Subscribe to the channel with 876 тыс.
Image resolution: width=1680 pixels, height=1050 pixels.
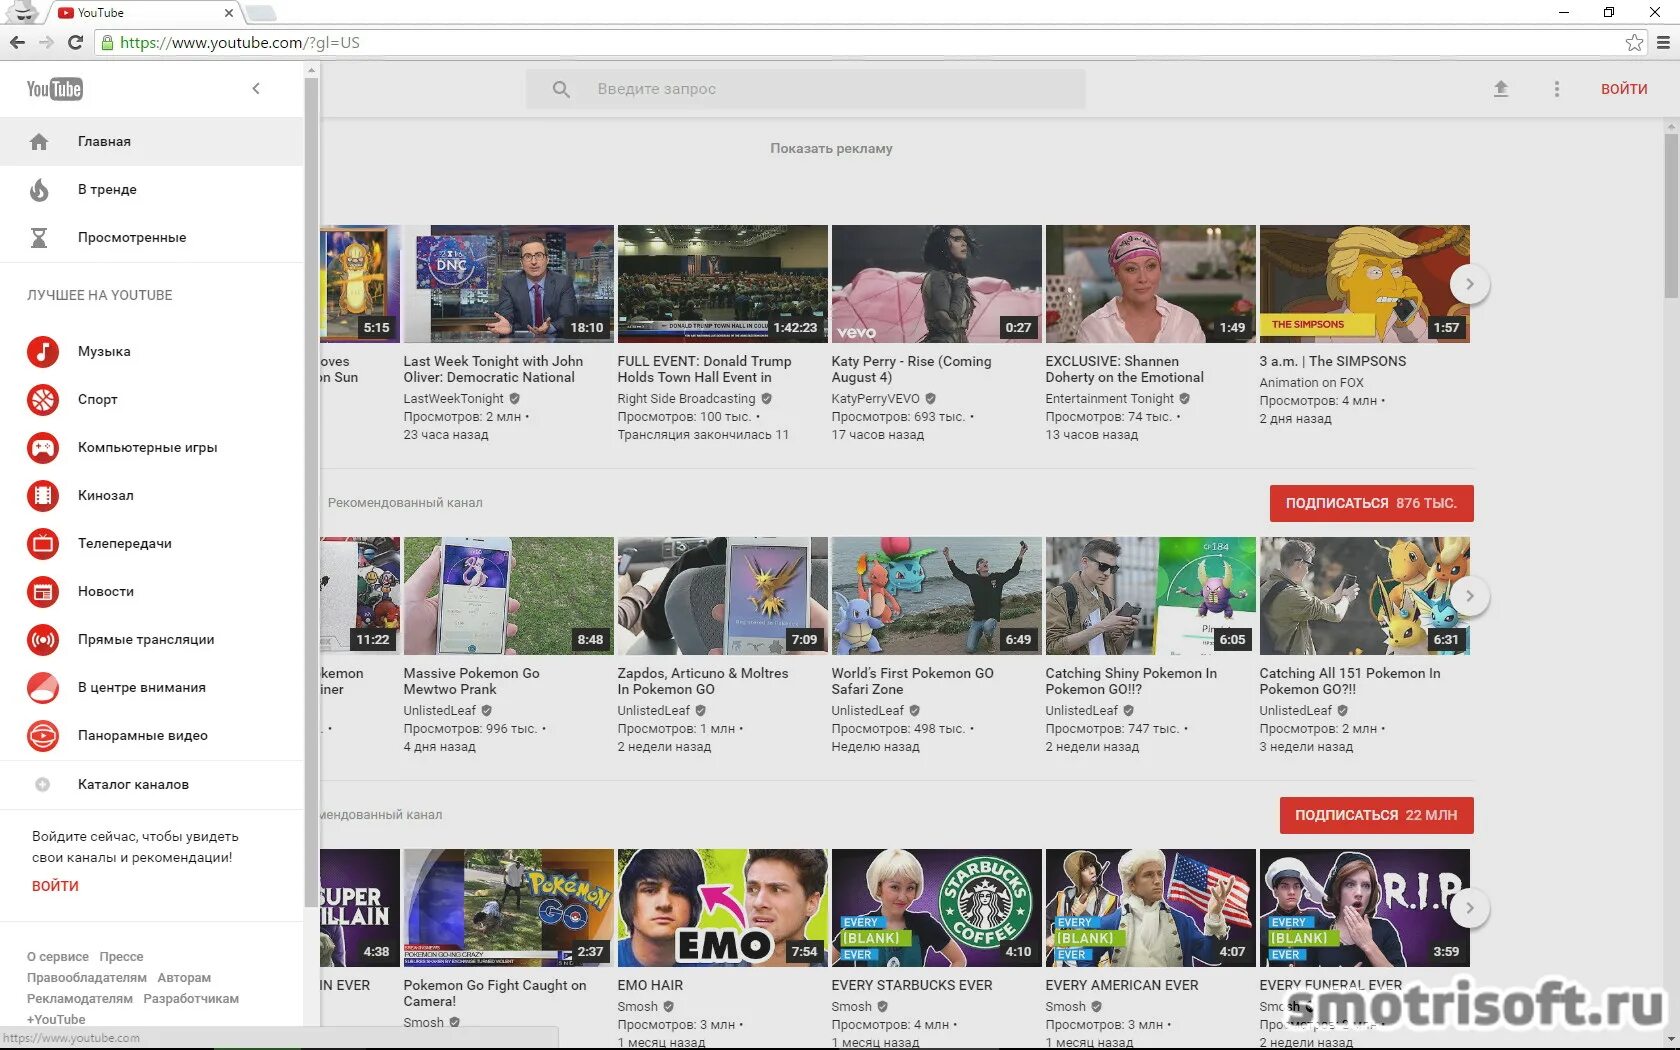click(1372, 503)
